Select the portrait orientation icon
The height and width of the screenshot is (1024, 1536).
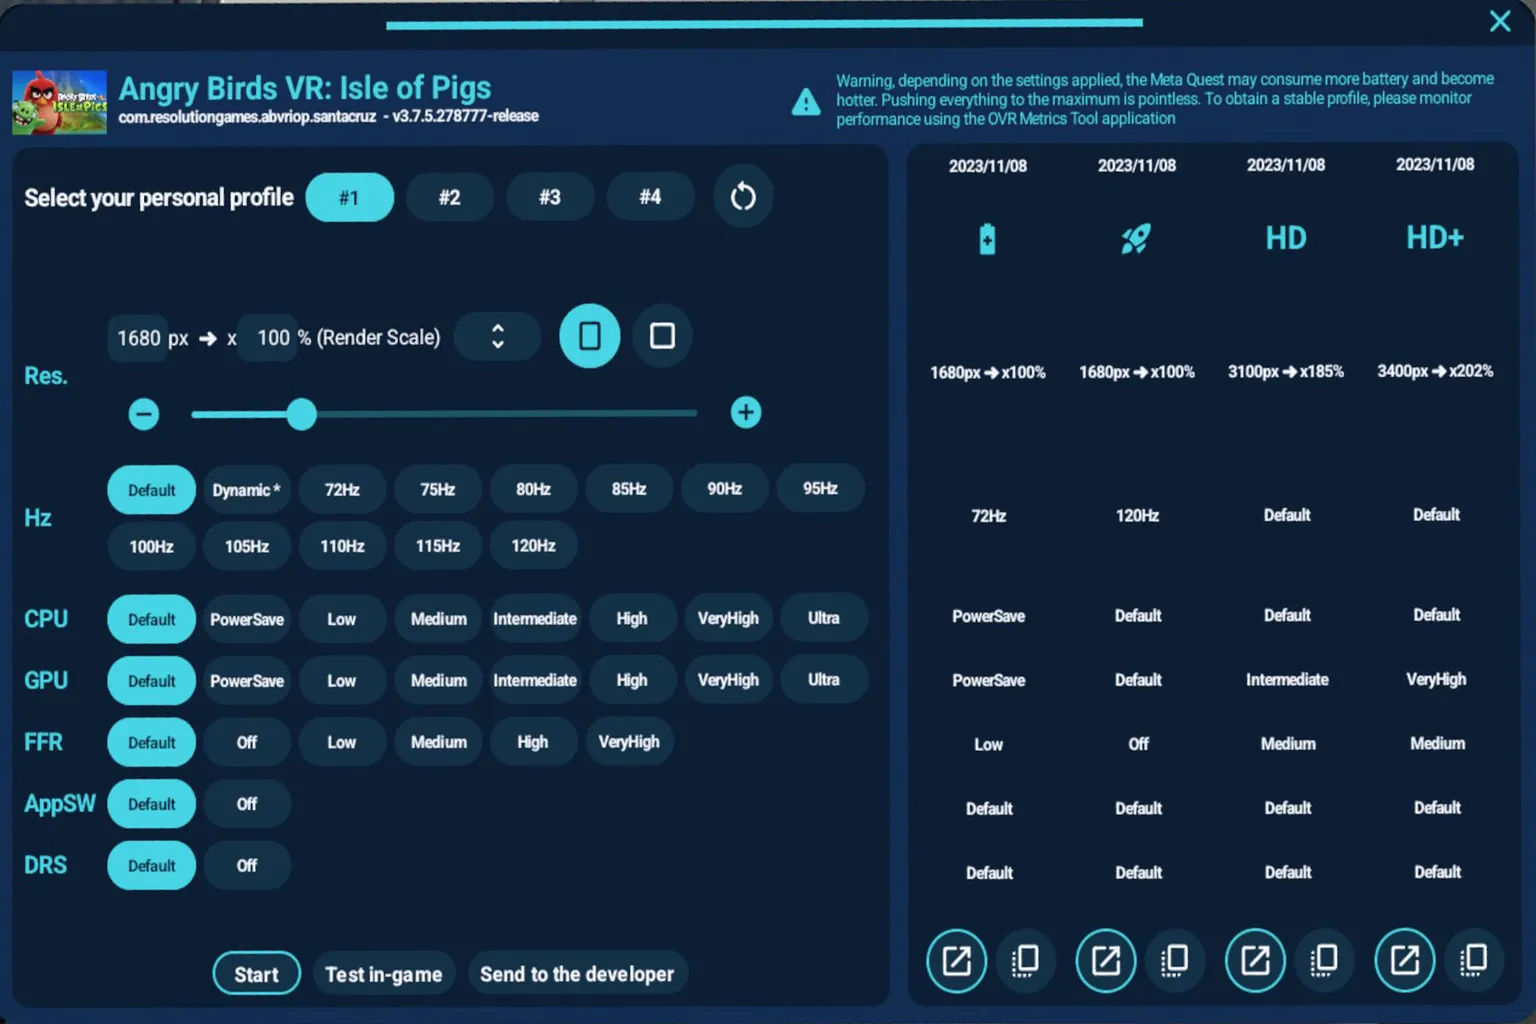pos(589,336)
